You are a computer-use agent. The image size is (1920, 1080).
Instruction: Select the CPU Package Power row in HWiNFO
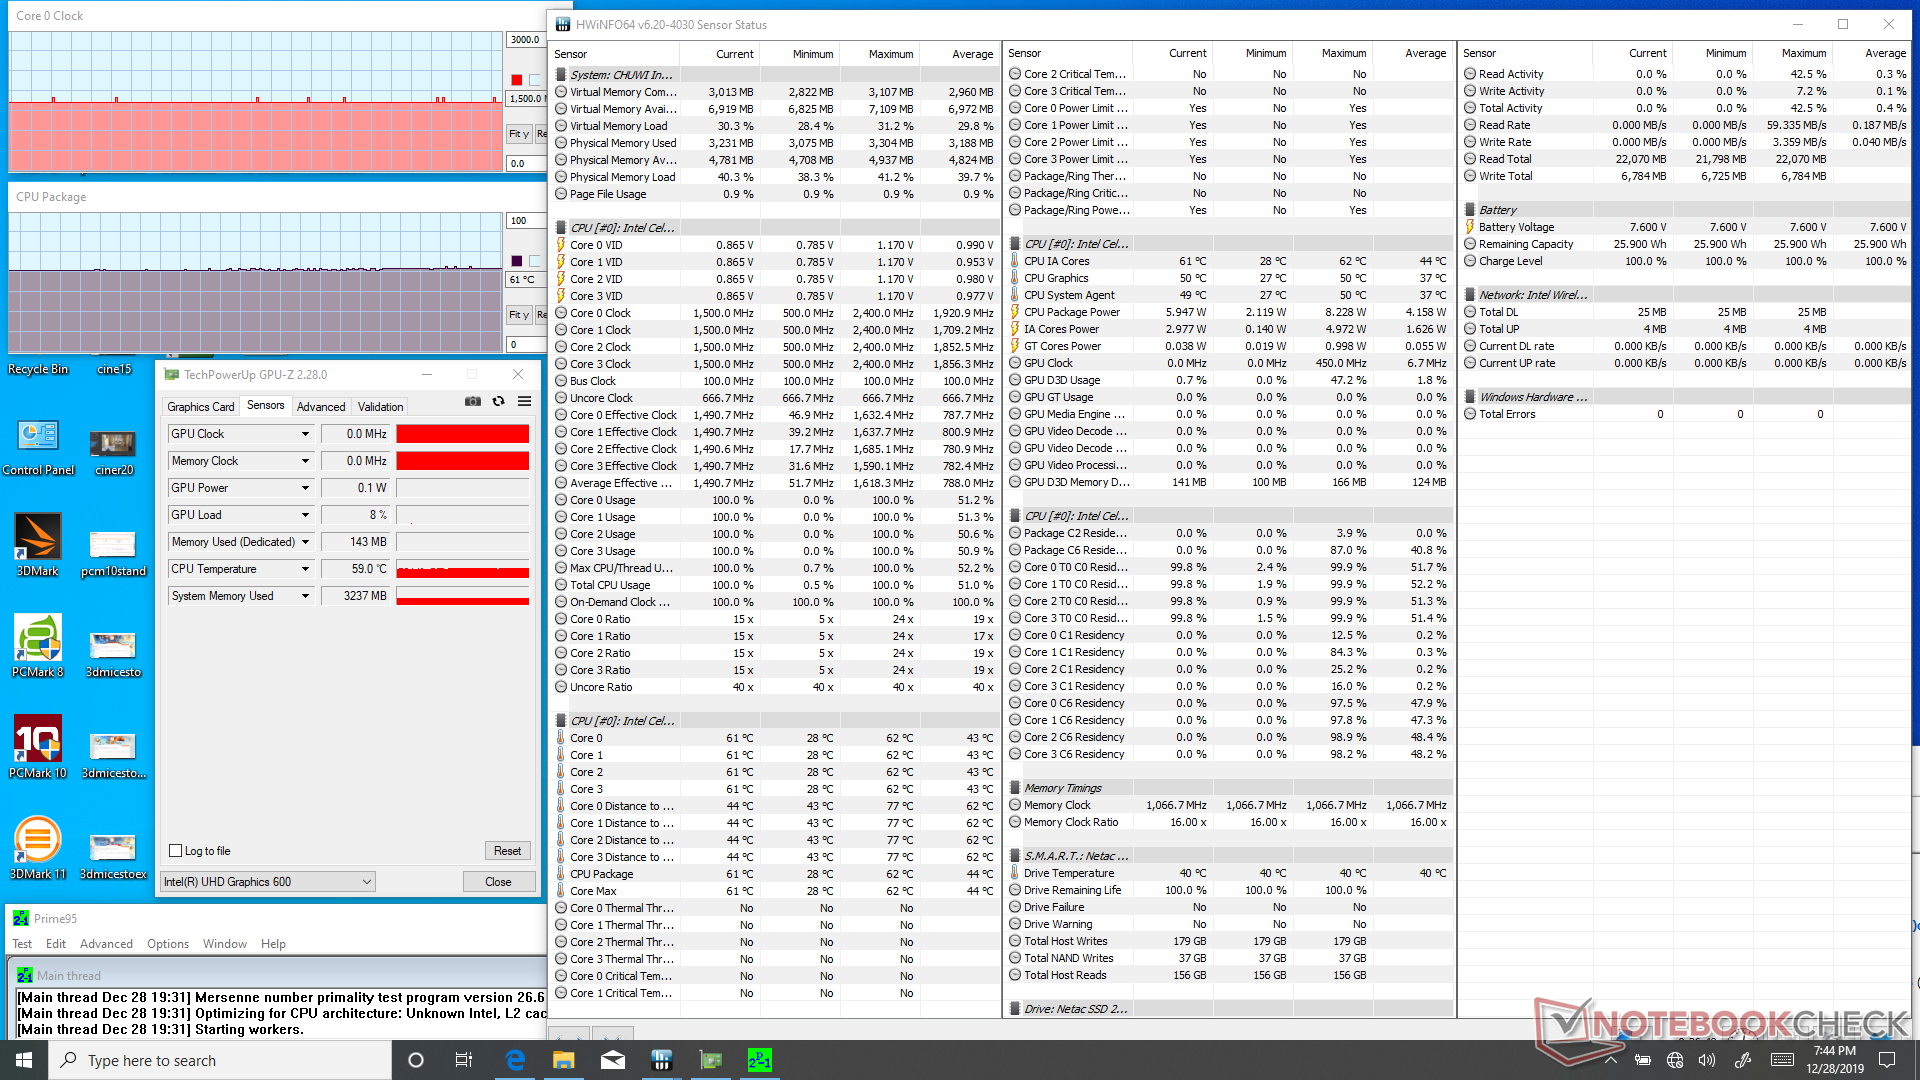click(1229, 312)
